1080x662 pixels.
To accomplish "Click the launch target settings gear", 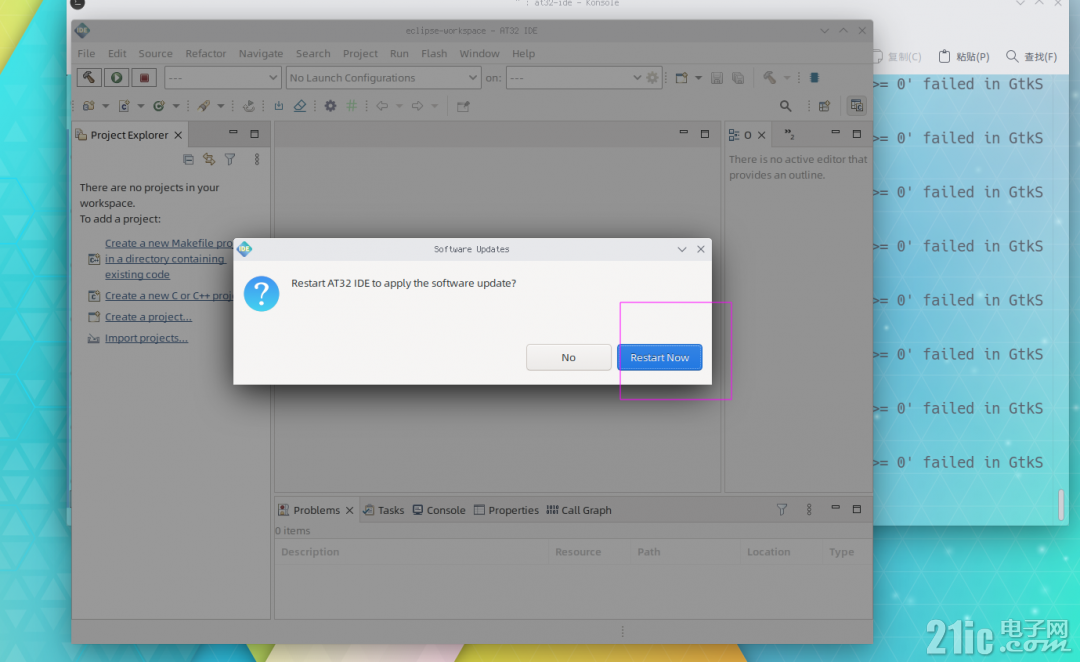I will (x=652, y=78).
